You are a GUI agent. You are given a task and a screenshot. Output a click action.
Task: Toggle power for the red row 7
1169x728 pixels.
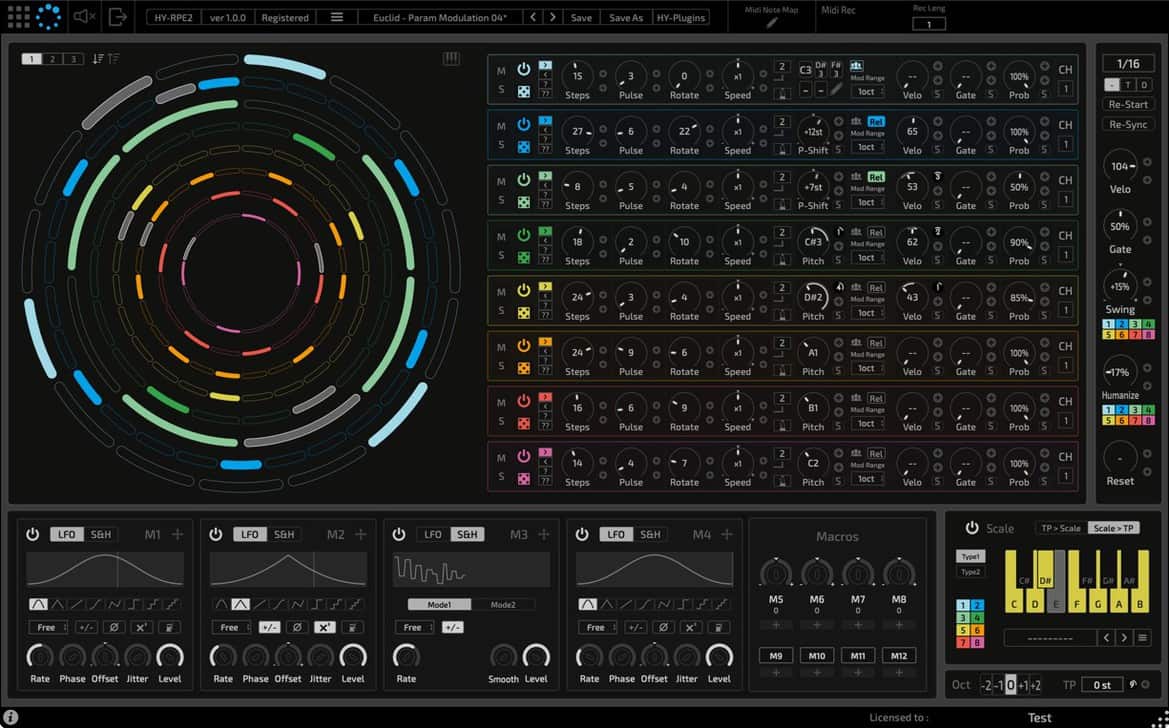click(x=524, y=401)
